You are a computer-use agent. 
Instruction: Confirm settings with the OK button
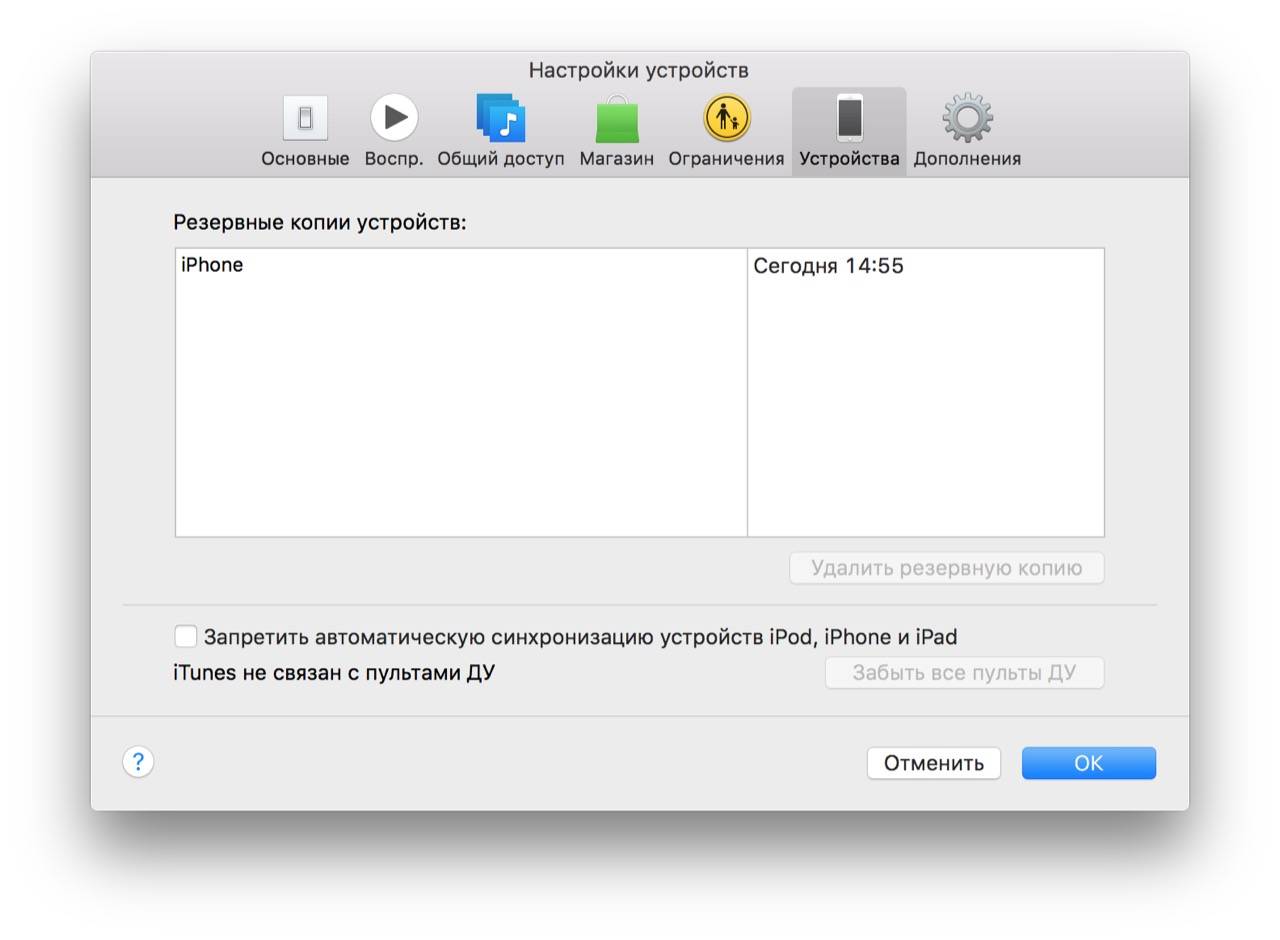(x=1088, y=763)
